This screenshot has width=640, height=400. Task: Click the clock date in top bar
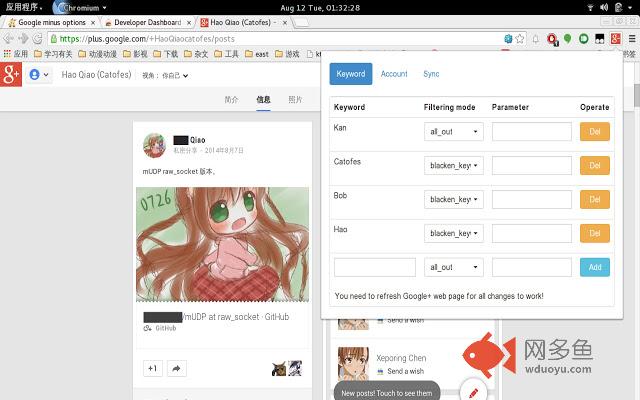pos(320,7)
